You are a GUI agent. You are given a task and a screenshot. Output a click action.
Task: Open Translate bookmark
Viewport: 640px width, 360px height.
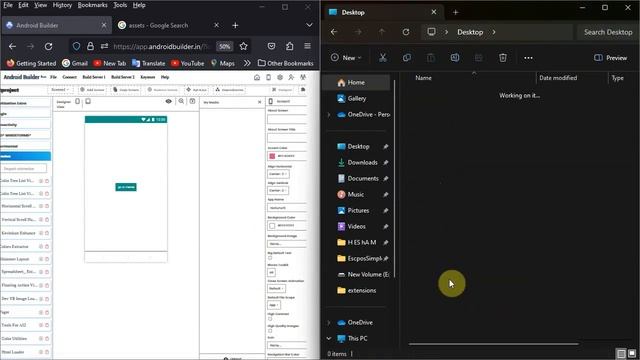(x=148, y=63)
